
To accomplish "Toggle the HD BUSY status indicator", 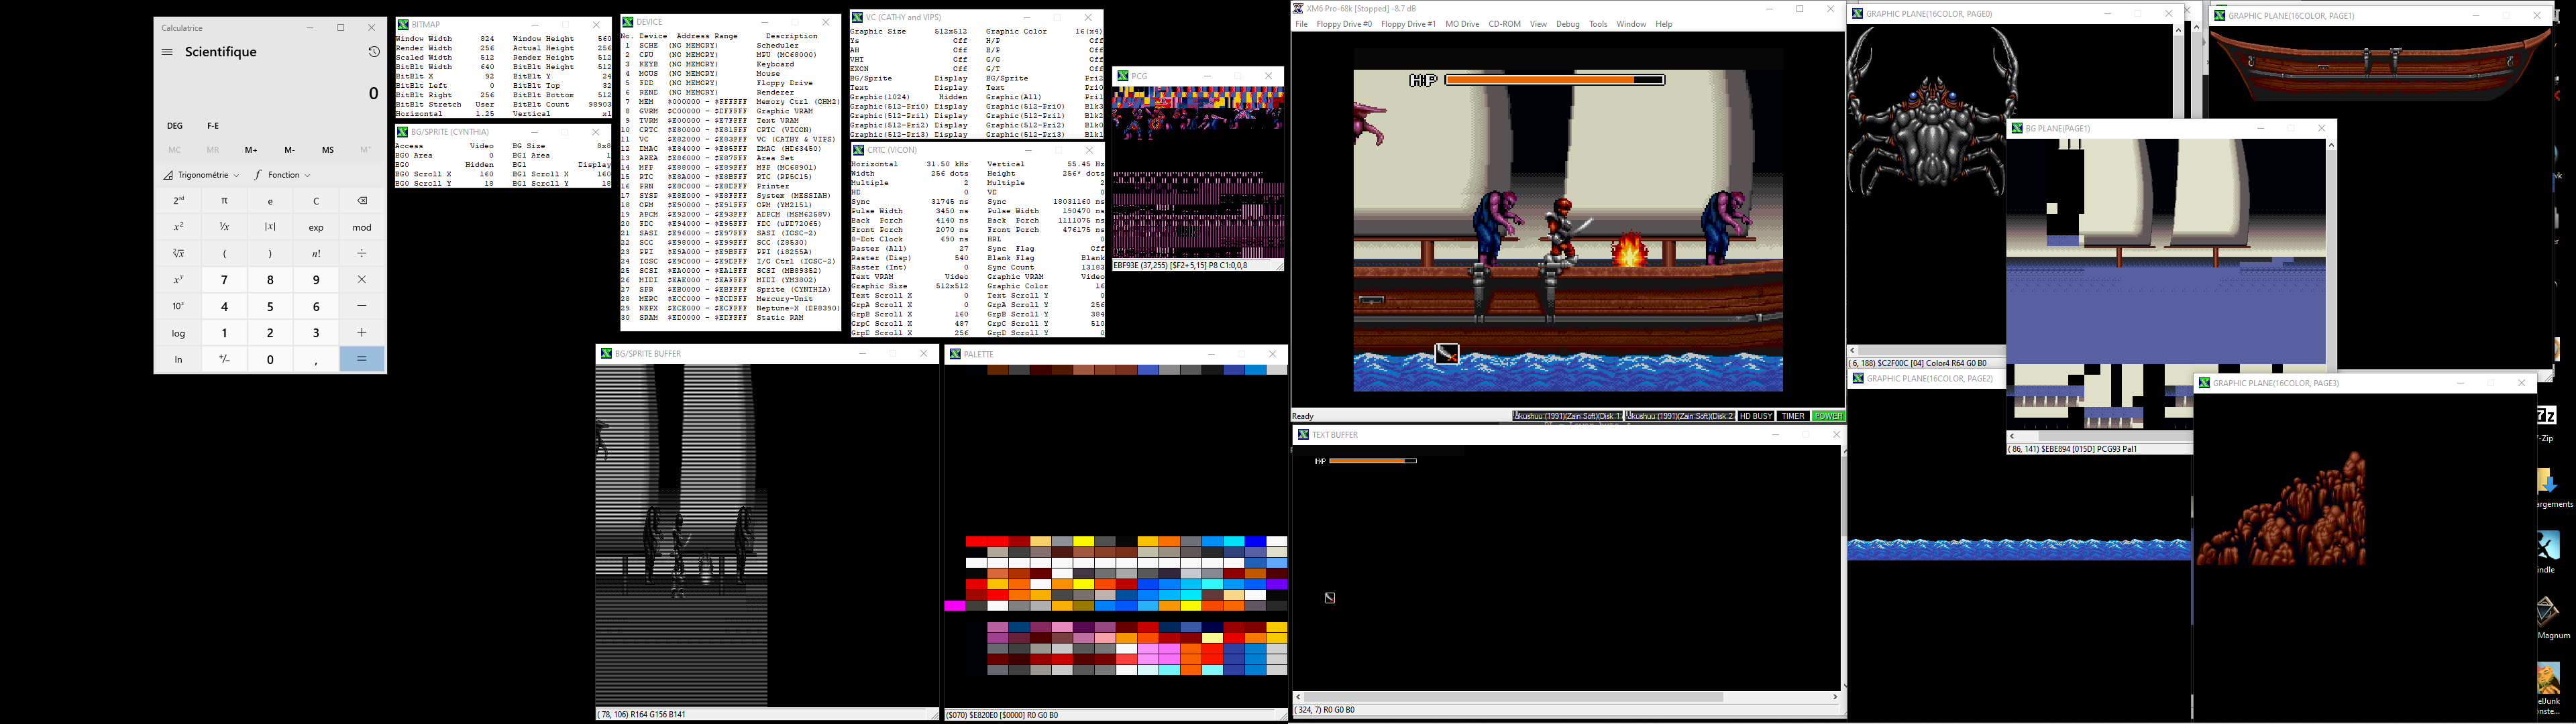I will click(1756, 416).
